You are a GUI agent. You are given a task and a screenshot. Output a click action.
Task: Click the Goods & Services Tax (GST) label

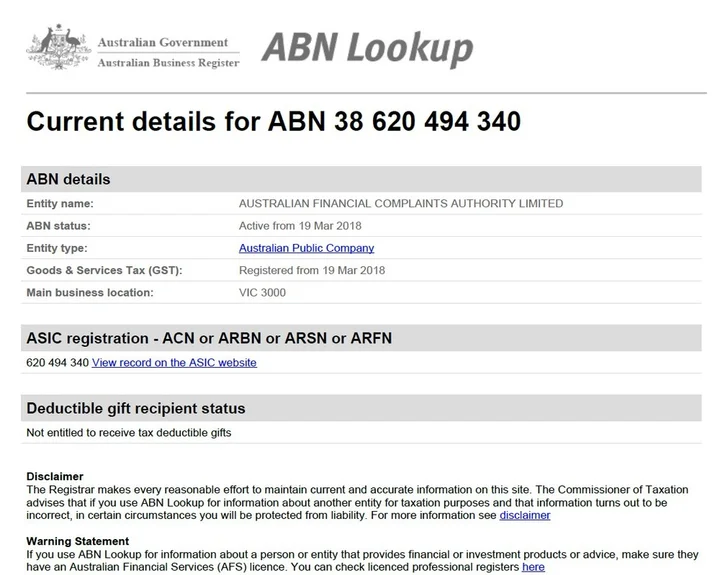click(104, 271)
